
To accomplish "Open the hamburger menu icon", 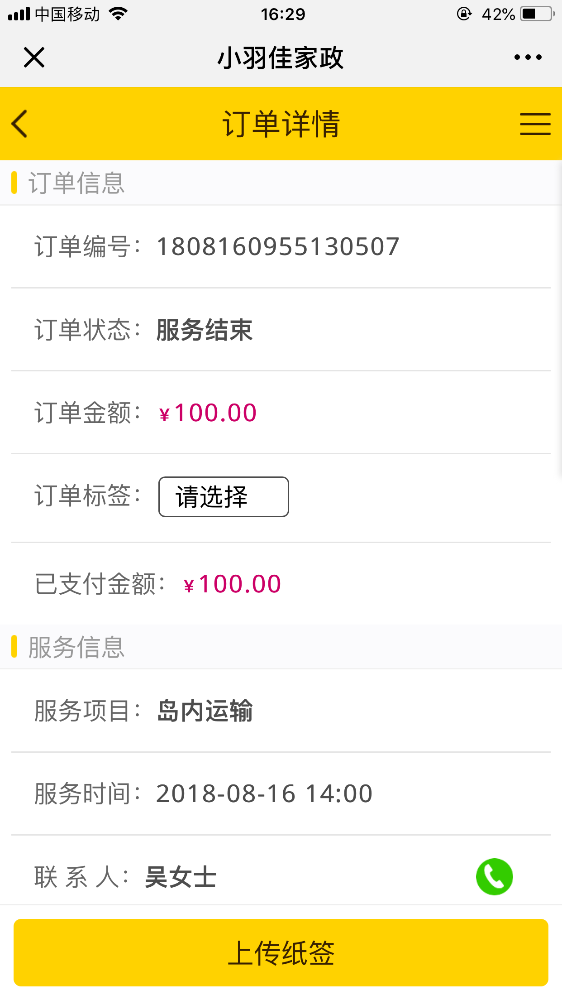I will click(535, 124).
